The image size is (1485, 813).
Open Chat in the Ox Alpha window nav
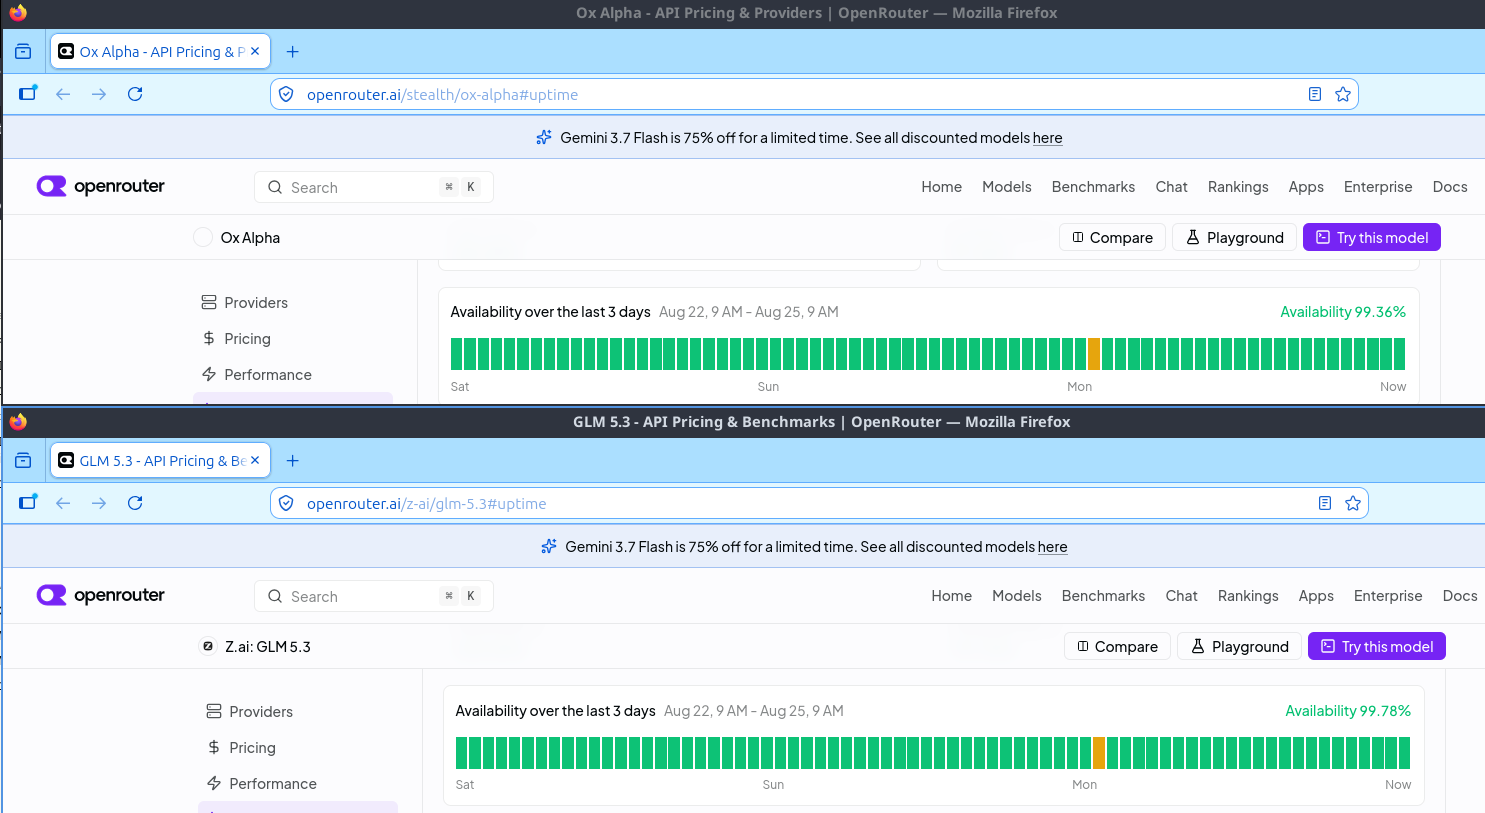point(1171,187)
